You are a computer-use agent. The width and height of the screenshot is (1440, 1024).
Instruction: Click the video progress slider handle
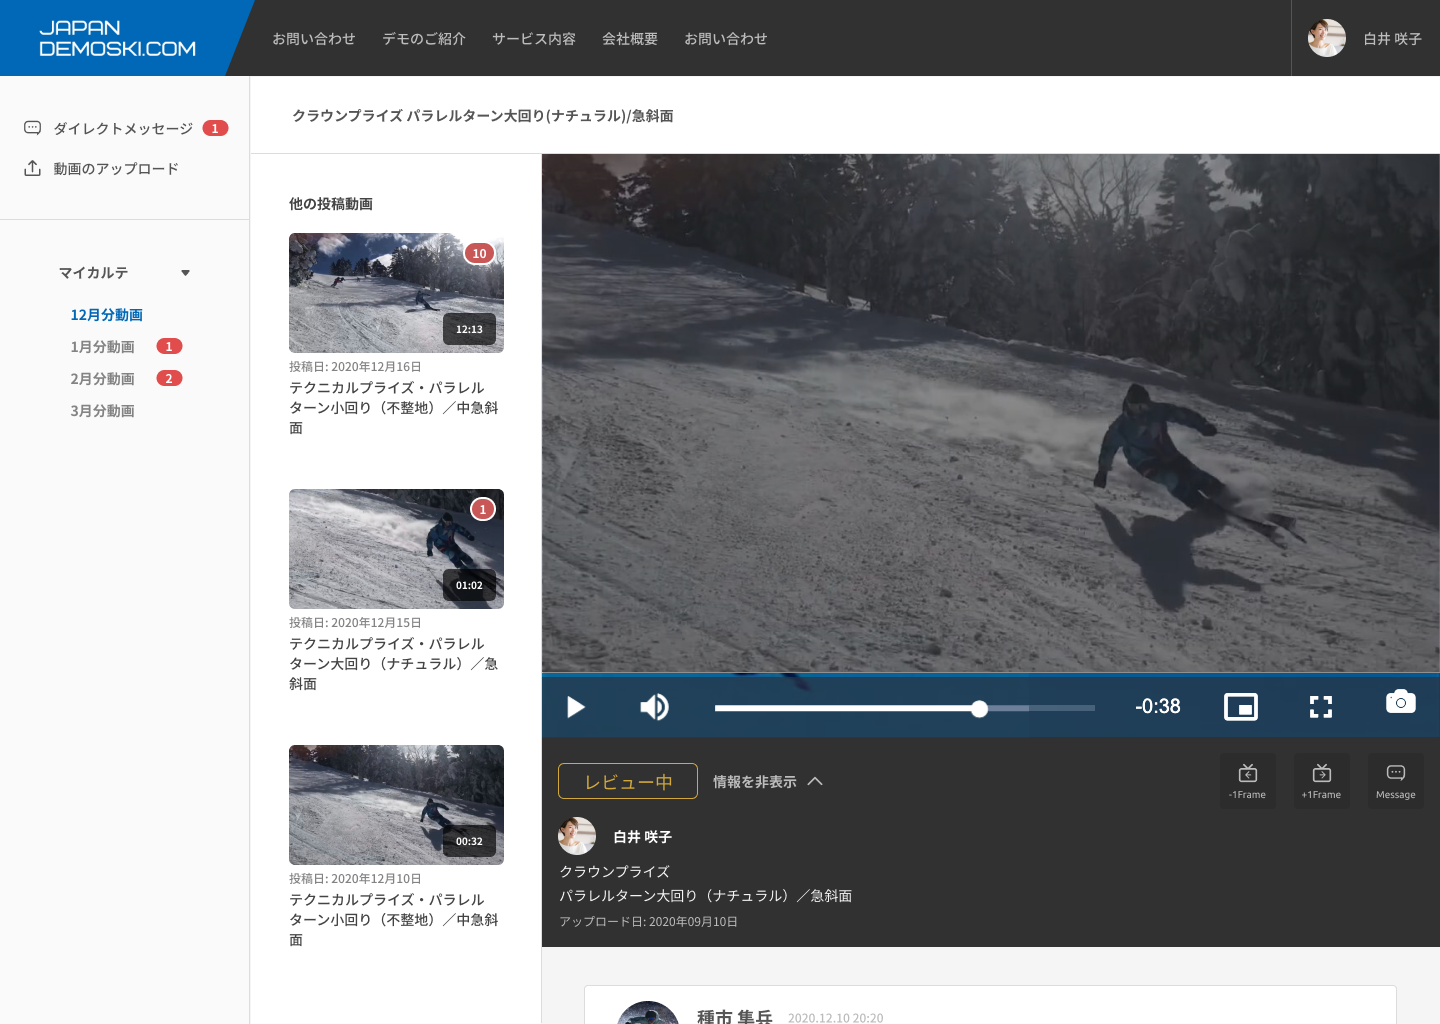[x=979, y=709]
